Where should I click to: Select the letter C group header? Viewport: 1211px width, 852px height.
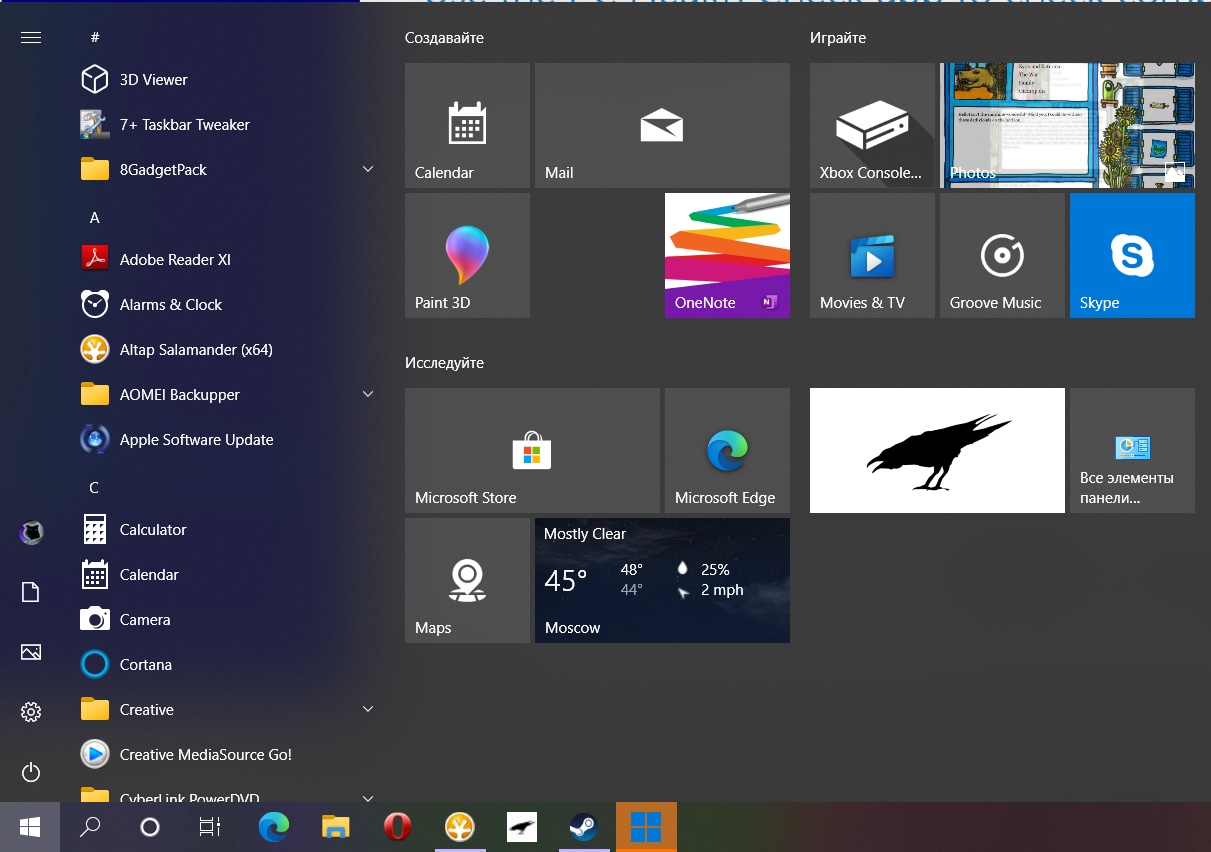(94, 487)
